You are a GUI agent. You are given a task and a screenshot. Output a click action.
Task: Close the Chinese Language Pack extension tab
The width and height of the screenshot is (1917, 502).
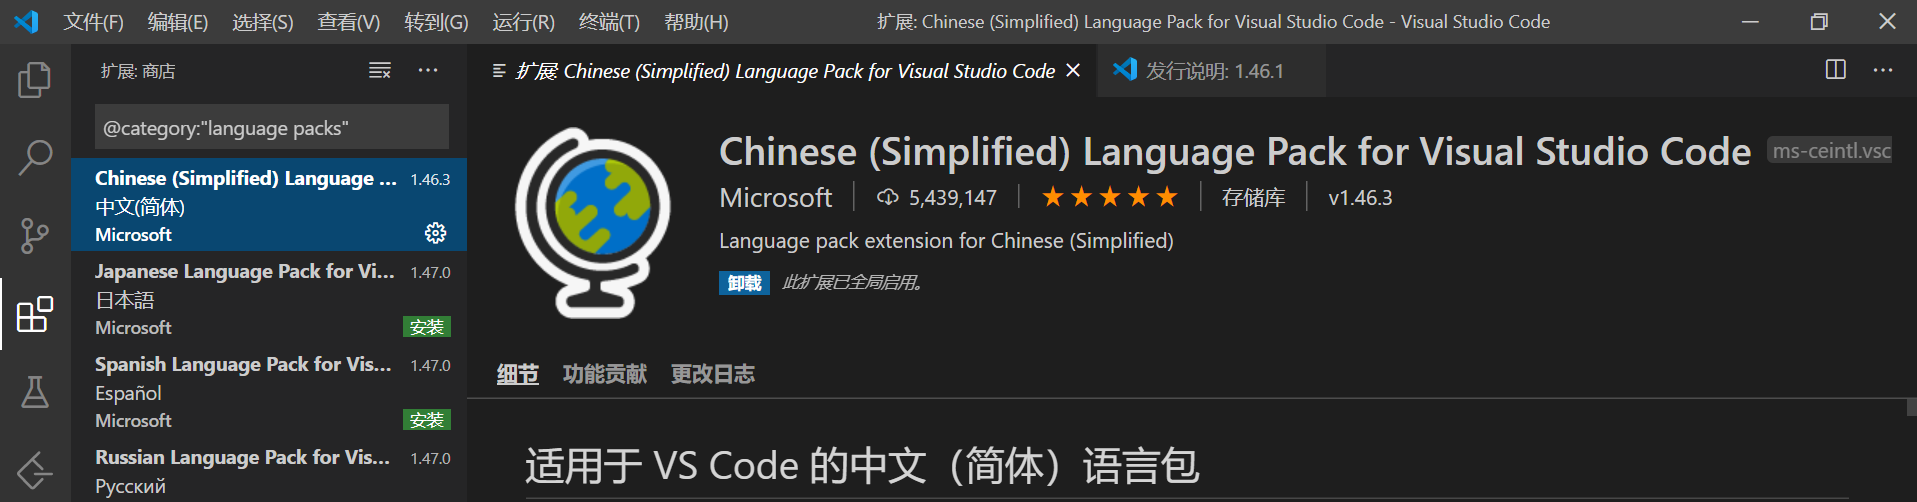(x=1073, y=70)
